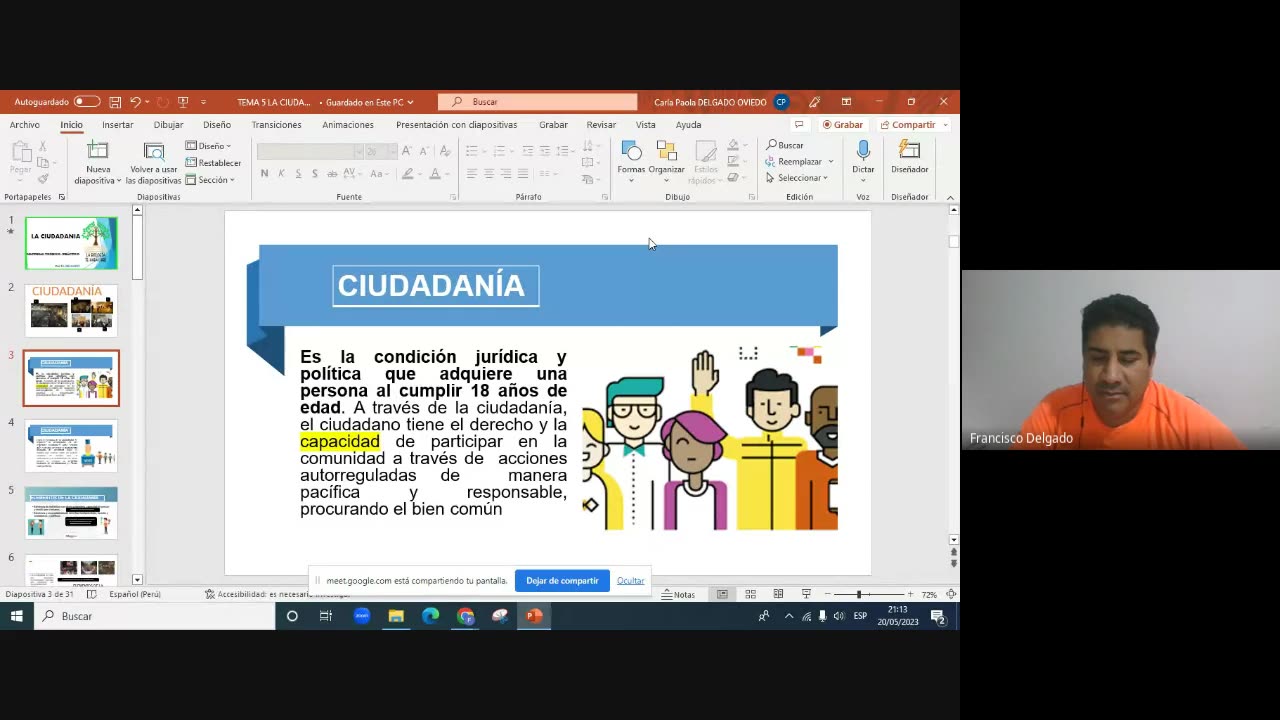Open the Notas pane button
This screenshot has width=1280, height=720.
coord(678,594)
